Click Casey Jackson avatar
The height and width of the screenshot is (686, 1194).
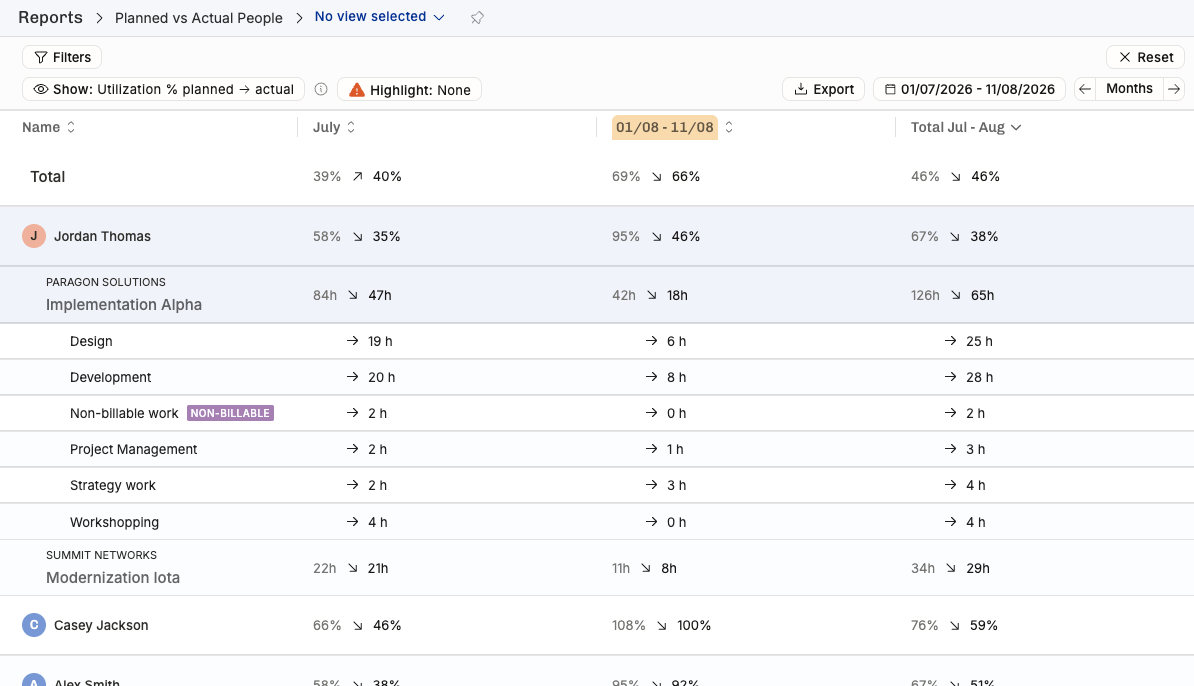pos(34,625)
